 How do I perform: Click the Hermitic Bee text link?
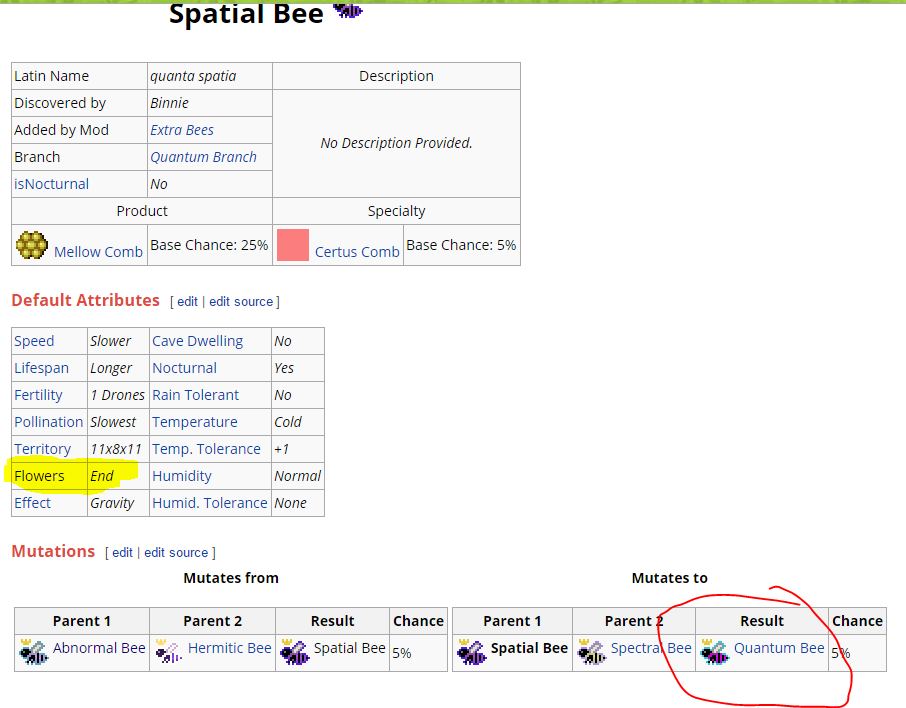click(x=229, y=648)
